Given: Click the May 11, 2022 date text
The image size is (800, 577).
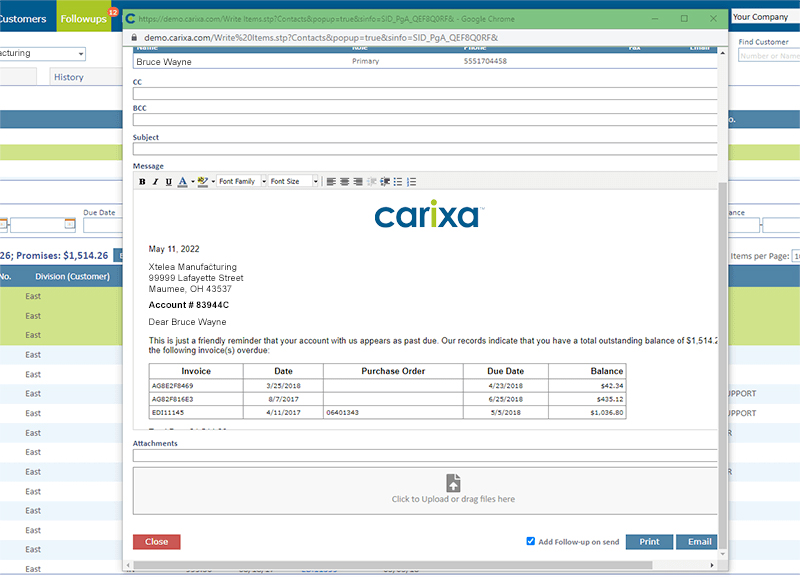Looking at the screenshot, I should tap(174, 249).
